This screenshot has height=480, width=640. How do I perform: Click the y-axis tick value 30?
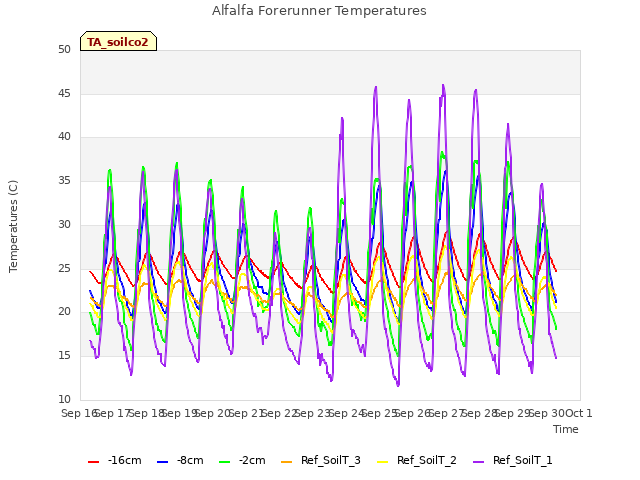64,224
